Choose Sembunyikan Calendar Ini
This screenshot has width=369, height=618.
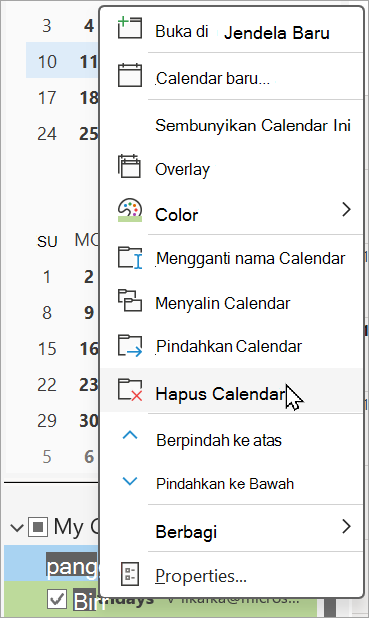point(232,125)
